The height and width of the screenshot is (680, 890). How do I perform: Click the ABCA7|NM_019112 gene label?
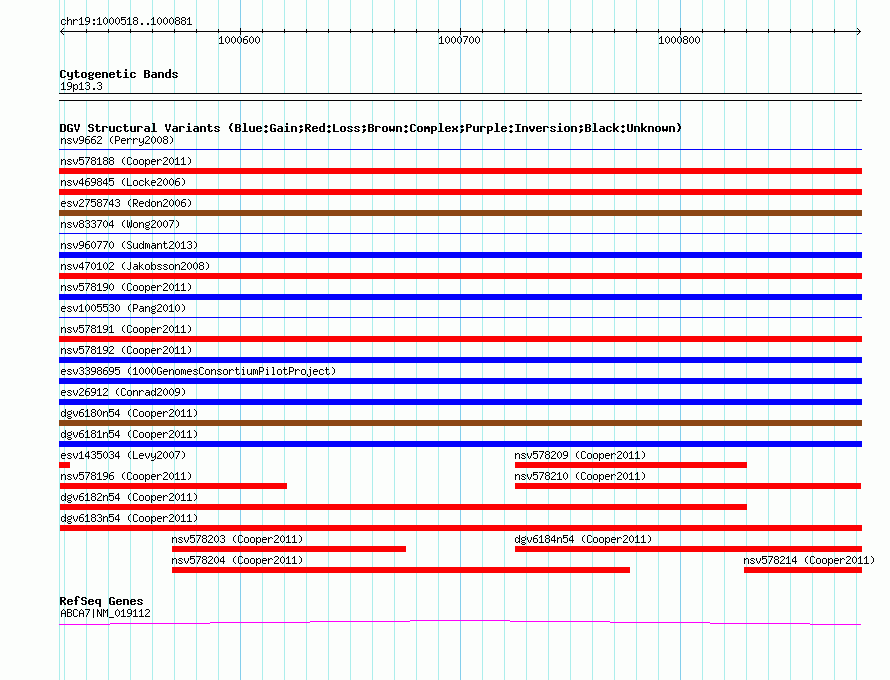pyautogui.click(x=105, y=613)
